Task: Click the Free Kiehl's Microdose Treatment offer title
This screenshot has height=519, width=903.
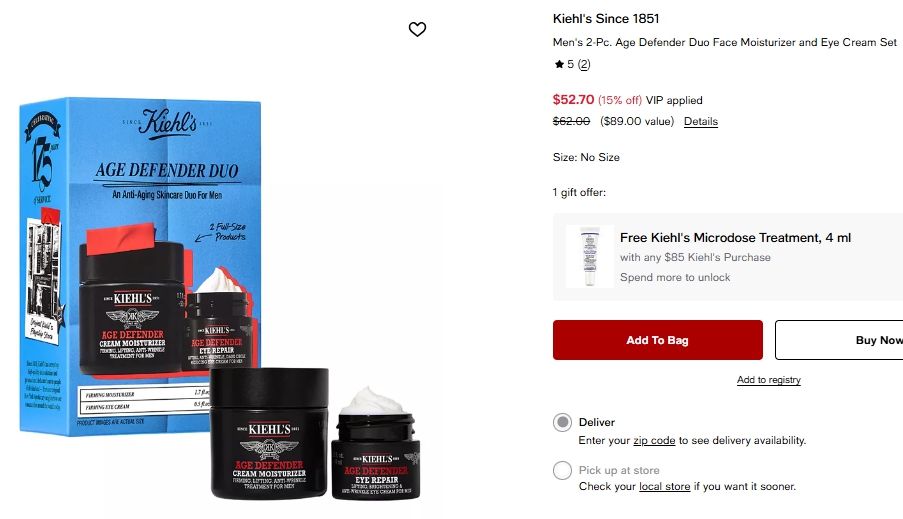Action: pyautogui.click(x=735, y=237)
